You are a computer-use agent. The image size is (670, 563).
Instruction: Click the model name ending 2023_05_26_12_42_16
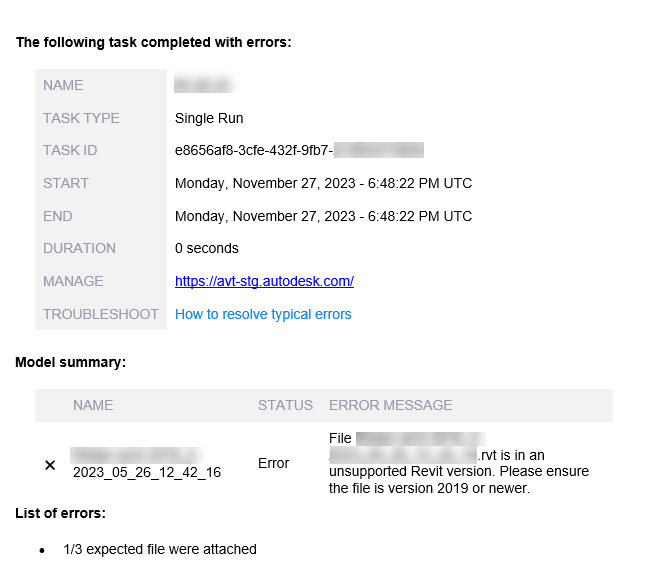[x=147, y=472]
